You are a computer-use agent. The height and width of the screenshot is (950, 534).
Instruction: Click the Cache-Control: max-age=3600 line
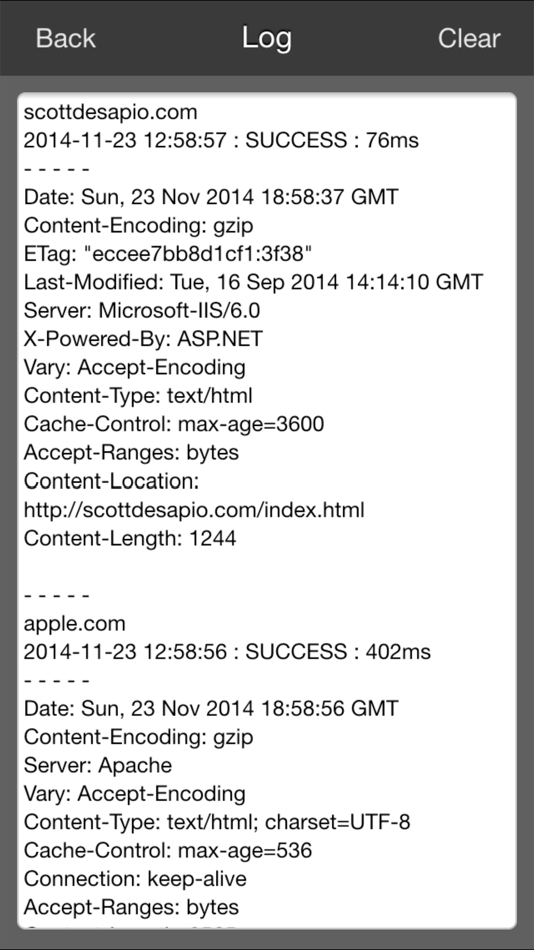pos(174,424)
